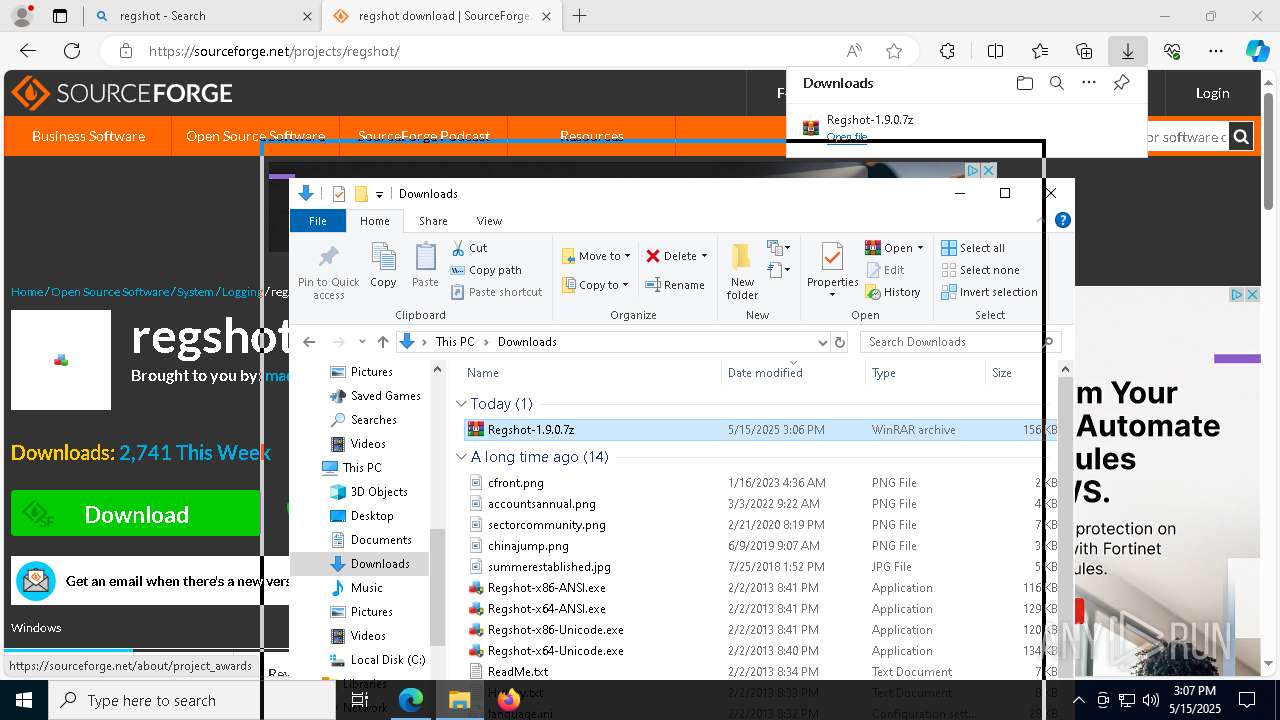Click Edge extensions puzzle icon
The height and width of the screenshot is (720, 1280).
coord(947,51)
